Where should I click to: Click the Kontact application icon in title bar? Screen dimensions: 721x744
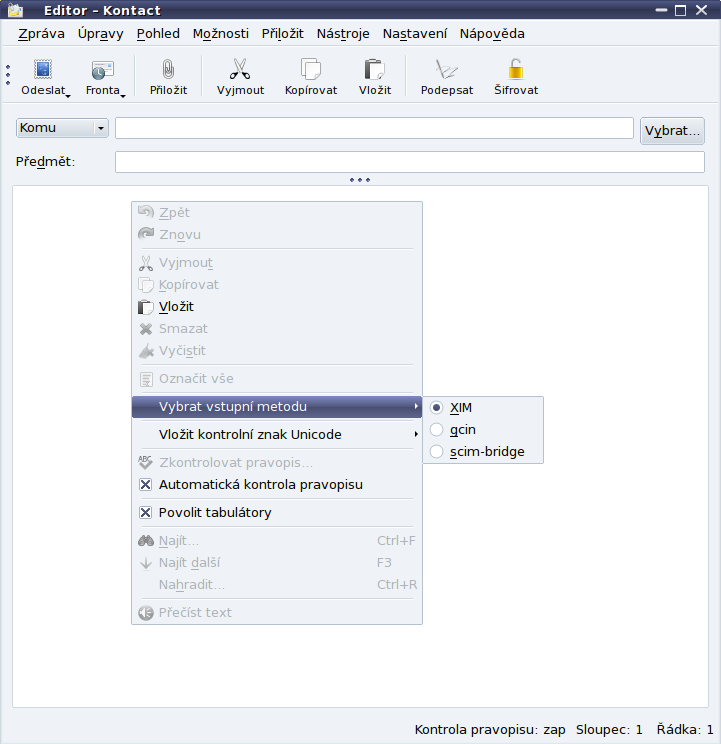click(15, 10)
